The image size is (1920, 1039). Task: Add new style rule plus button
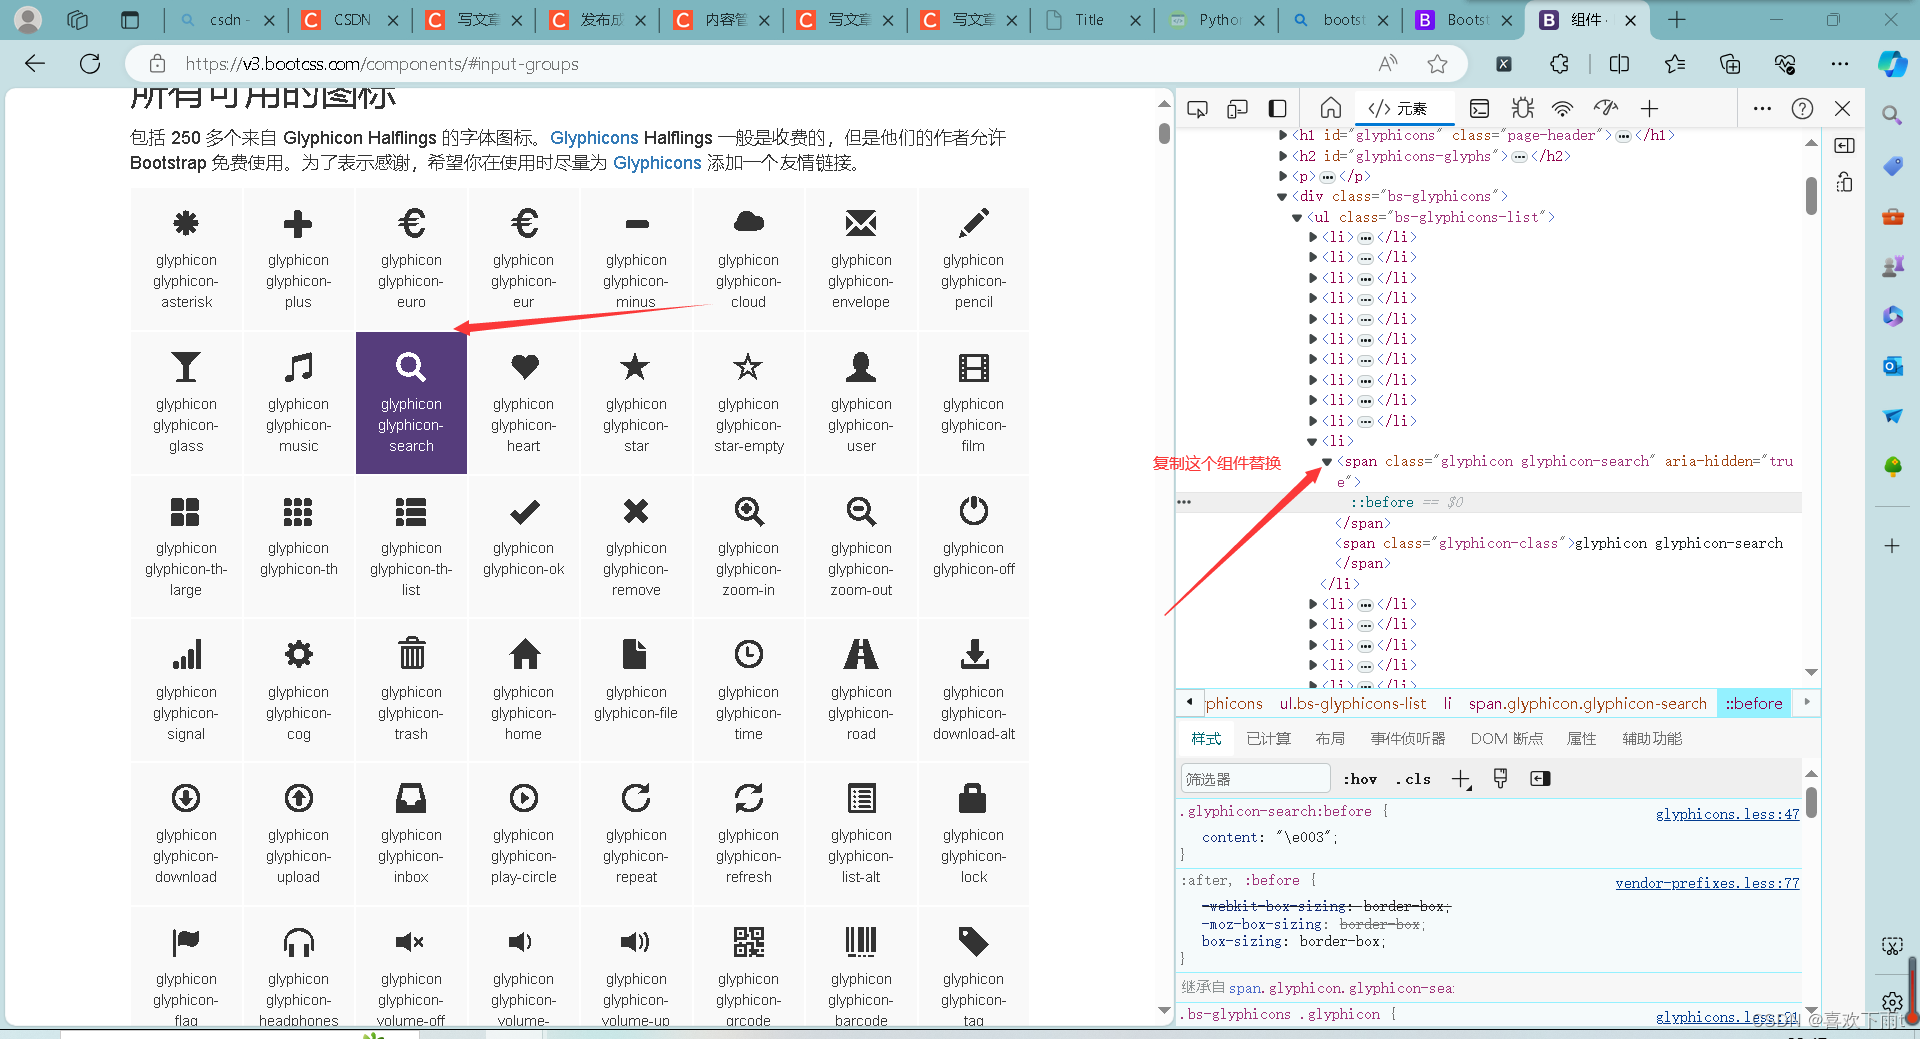pyautogui.click(x=1461, y=779)
